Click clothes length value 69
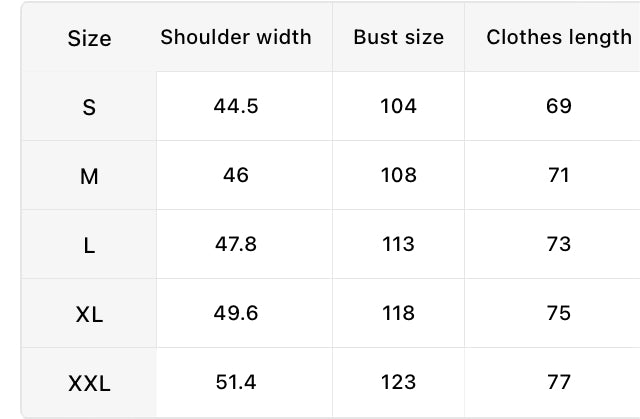Viewport: 640px width, 419px height. coord(559,106)
